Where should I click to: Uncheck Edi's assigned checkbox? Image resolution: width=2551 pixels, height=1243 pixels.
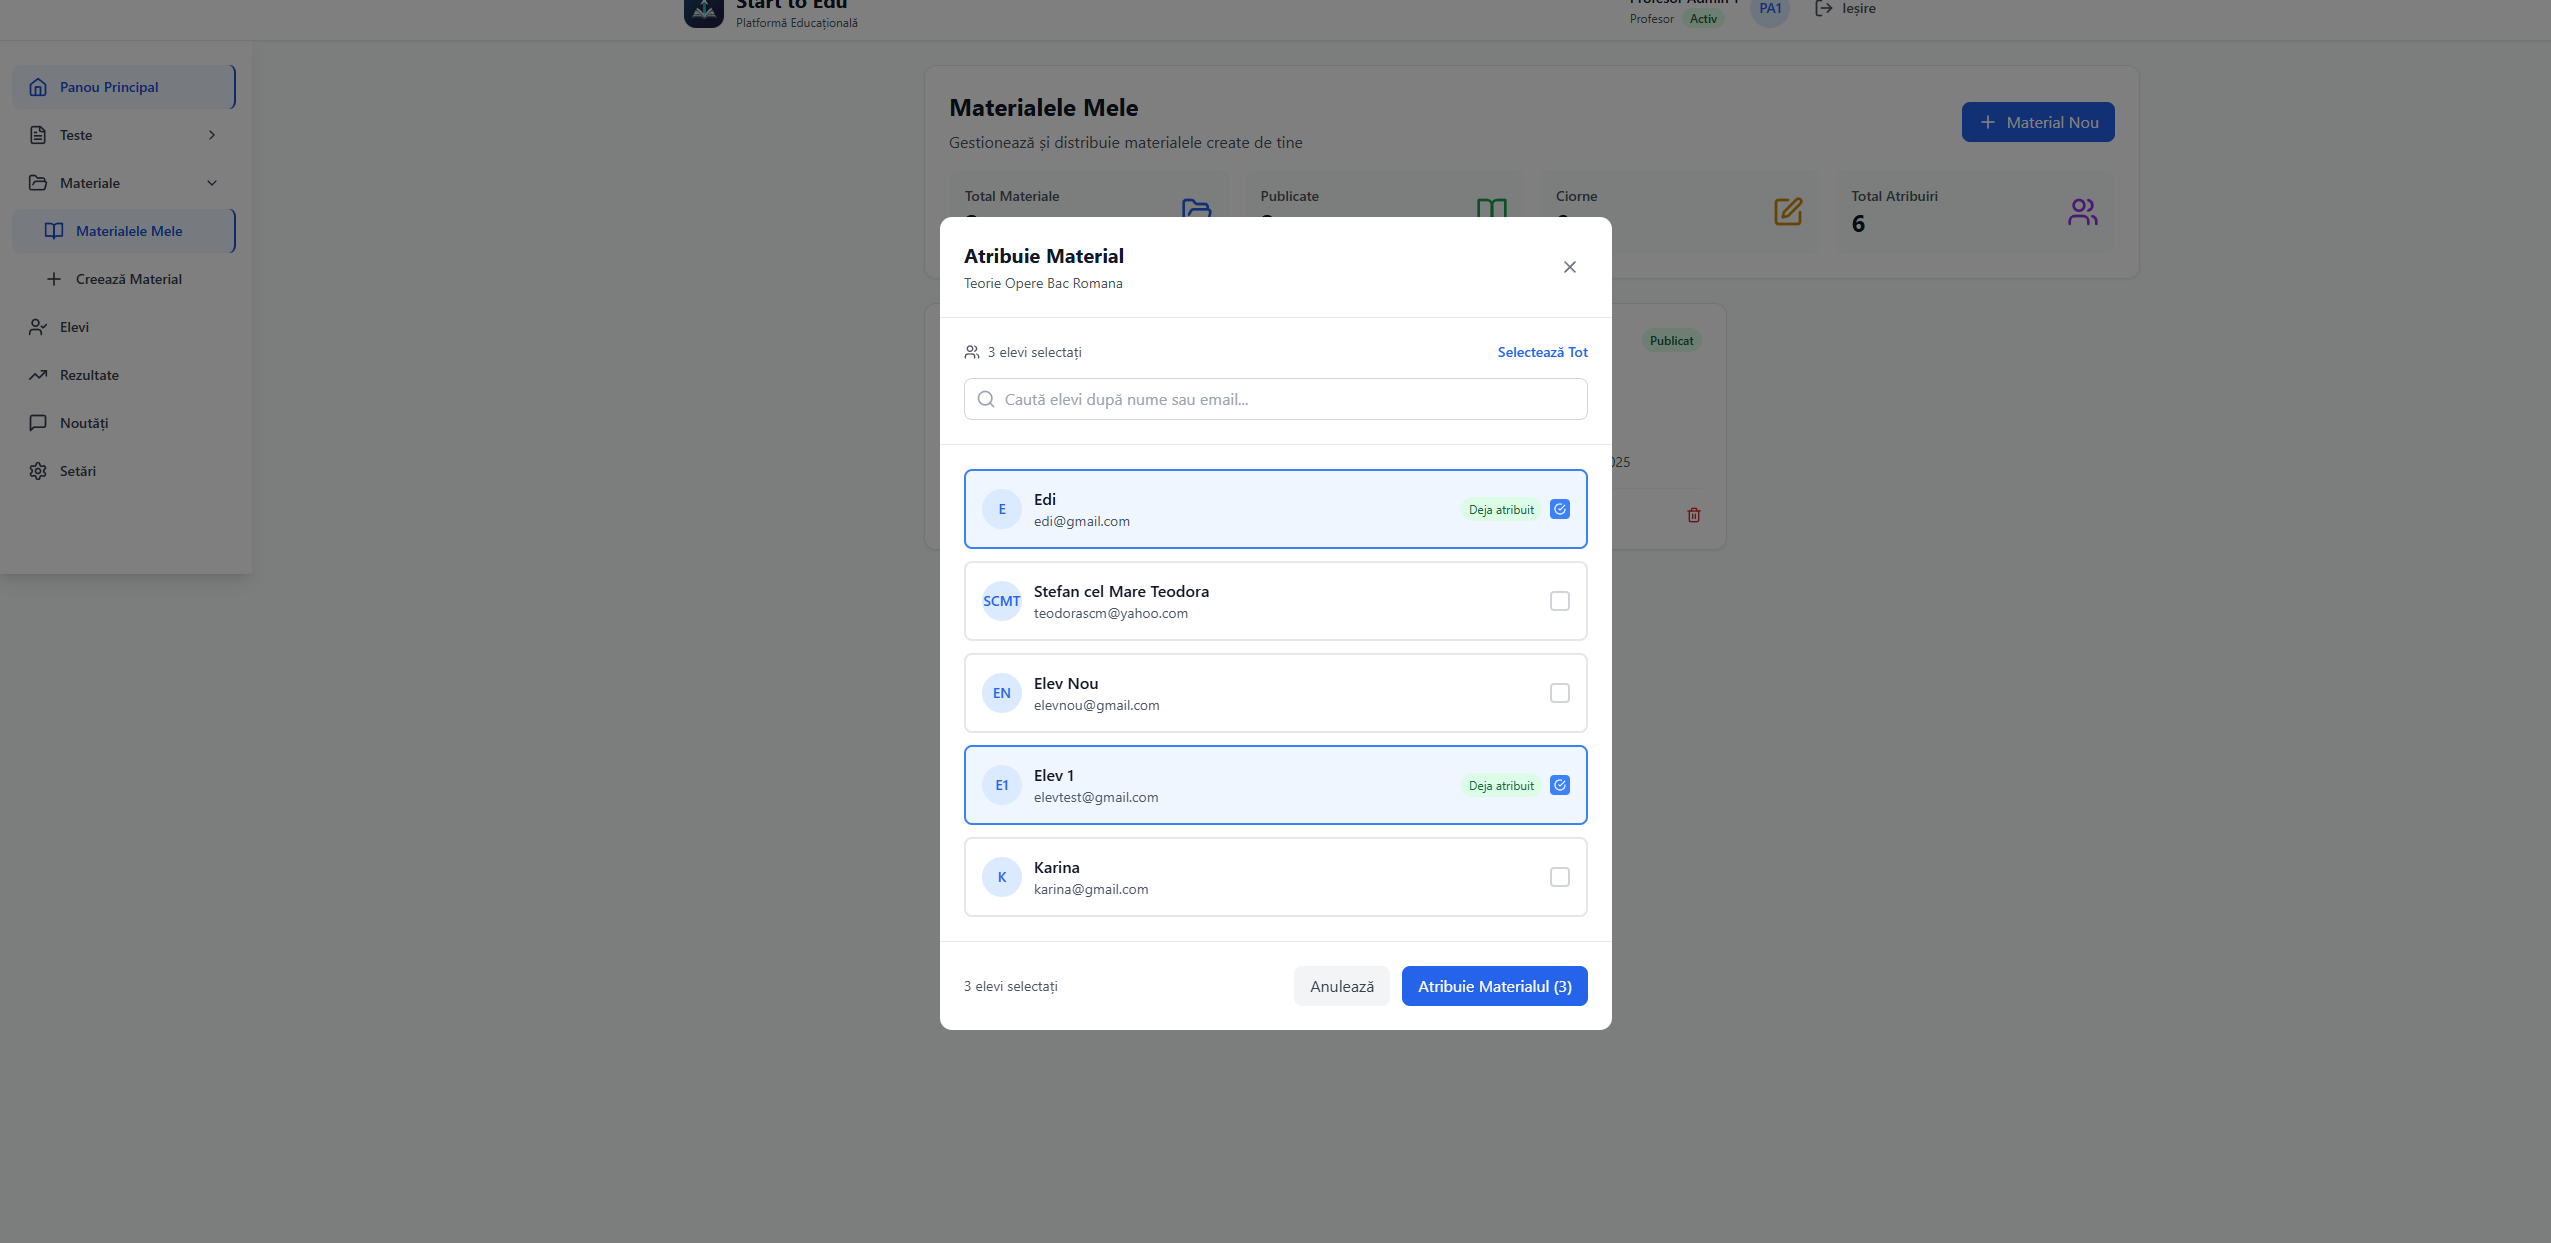(x=1560, y=508)
